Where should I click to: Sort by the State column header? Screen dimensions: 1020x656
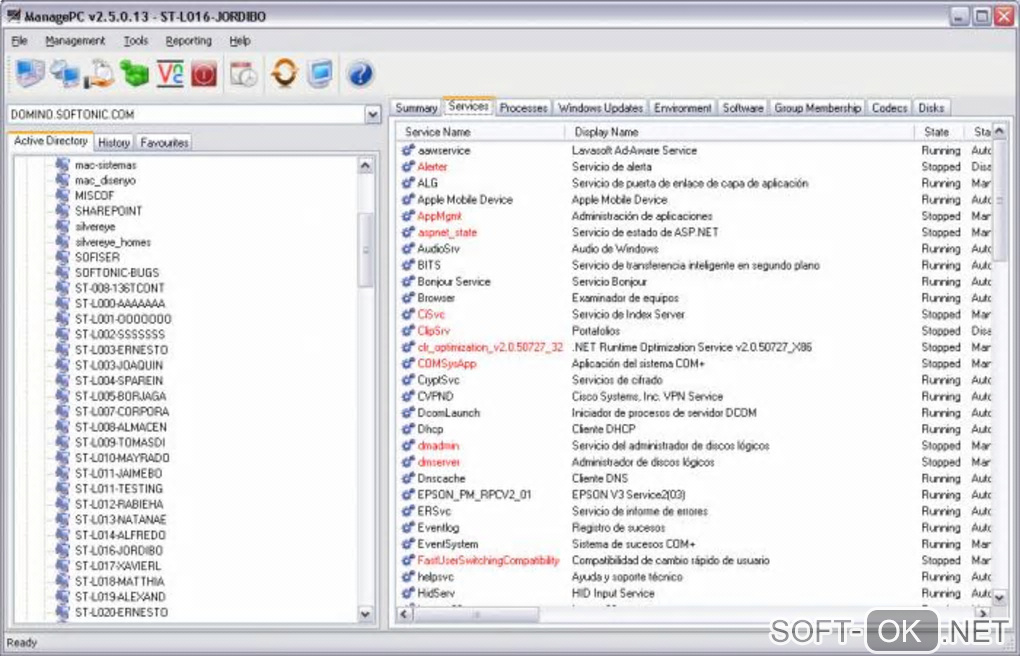click(940, 132)
